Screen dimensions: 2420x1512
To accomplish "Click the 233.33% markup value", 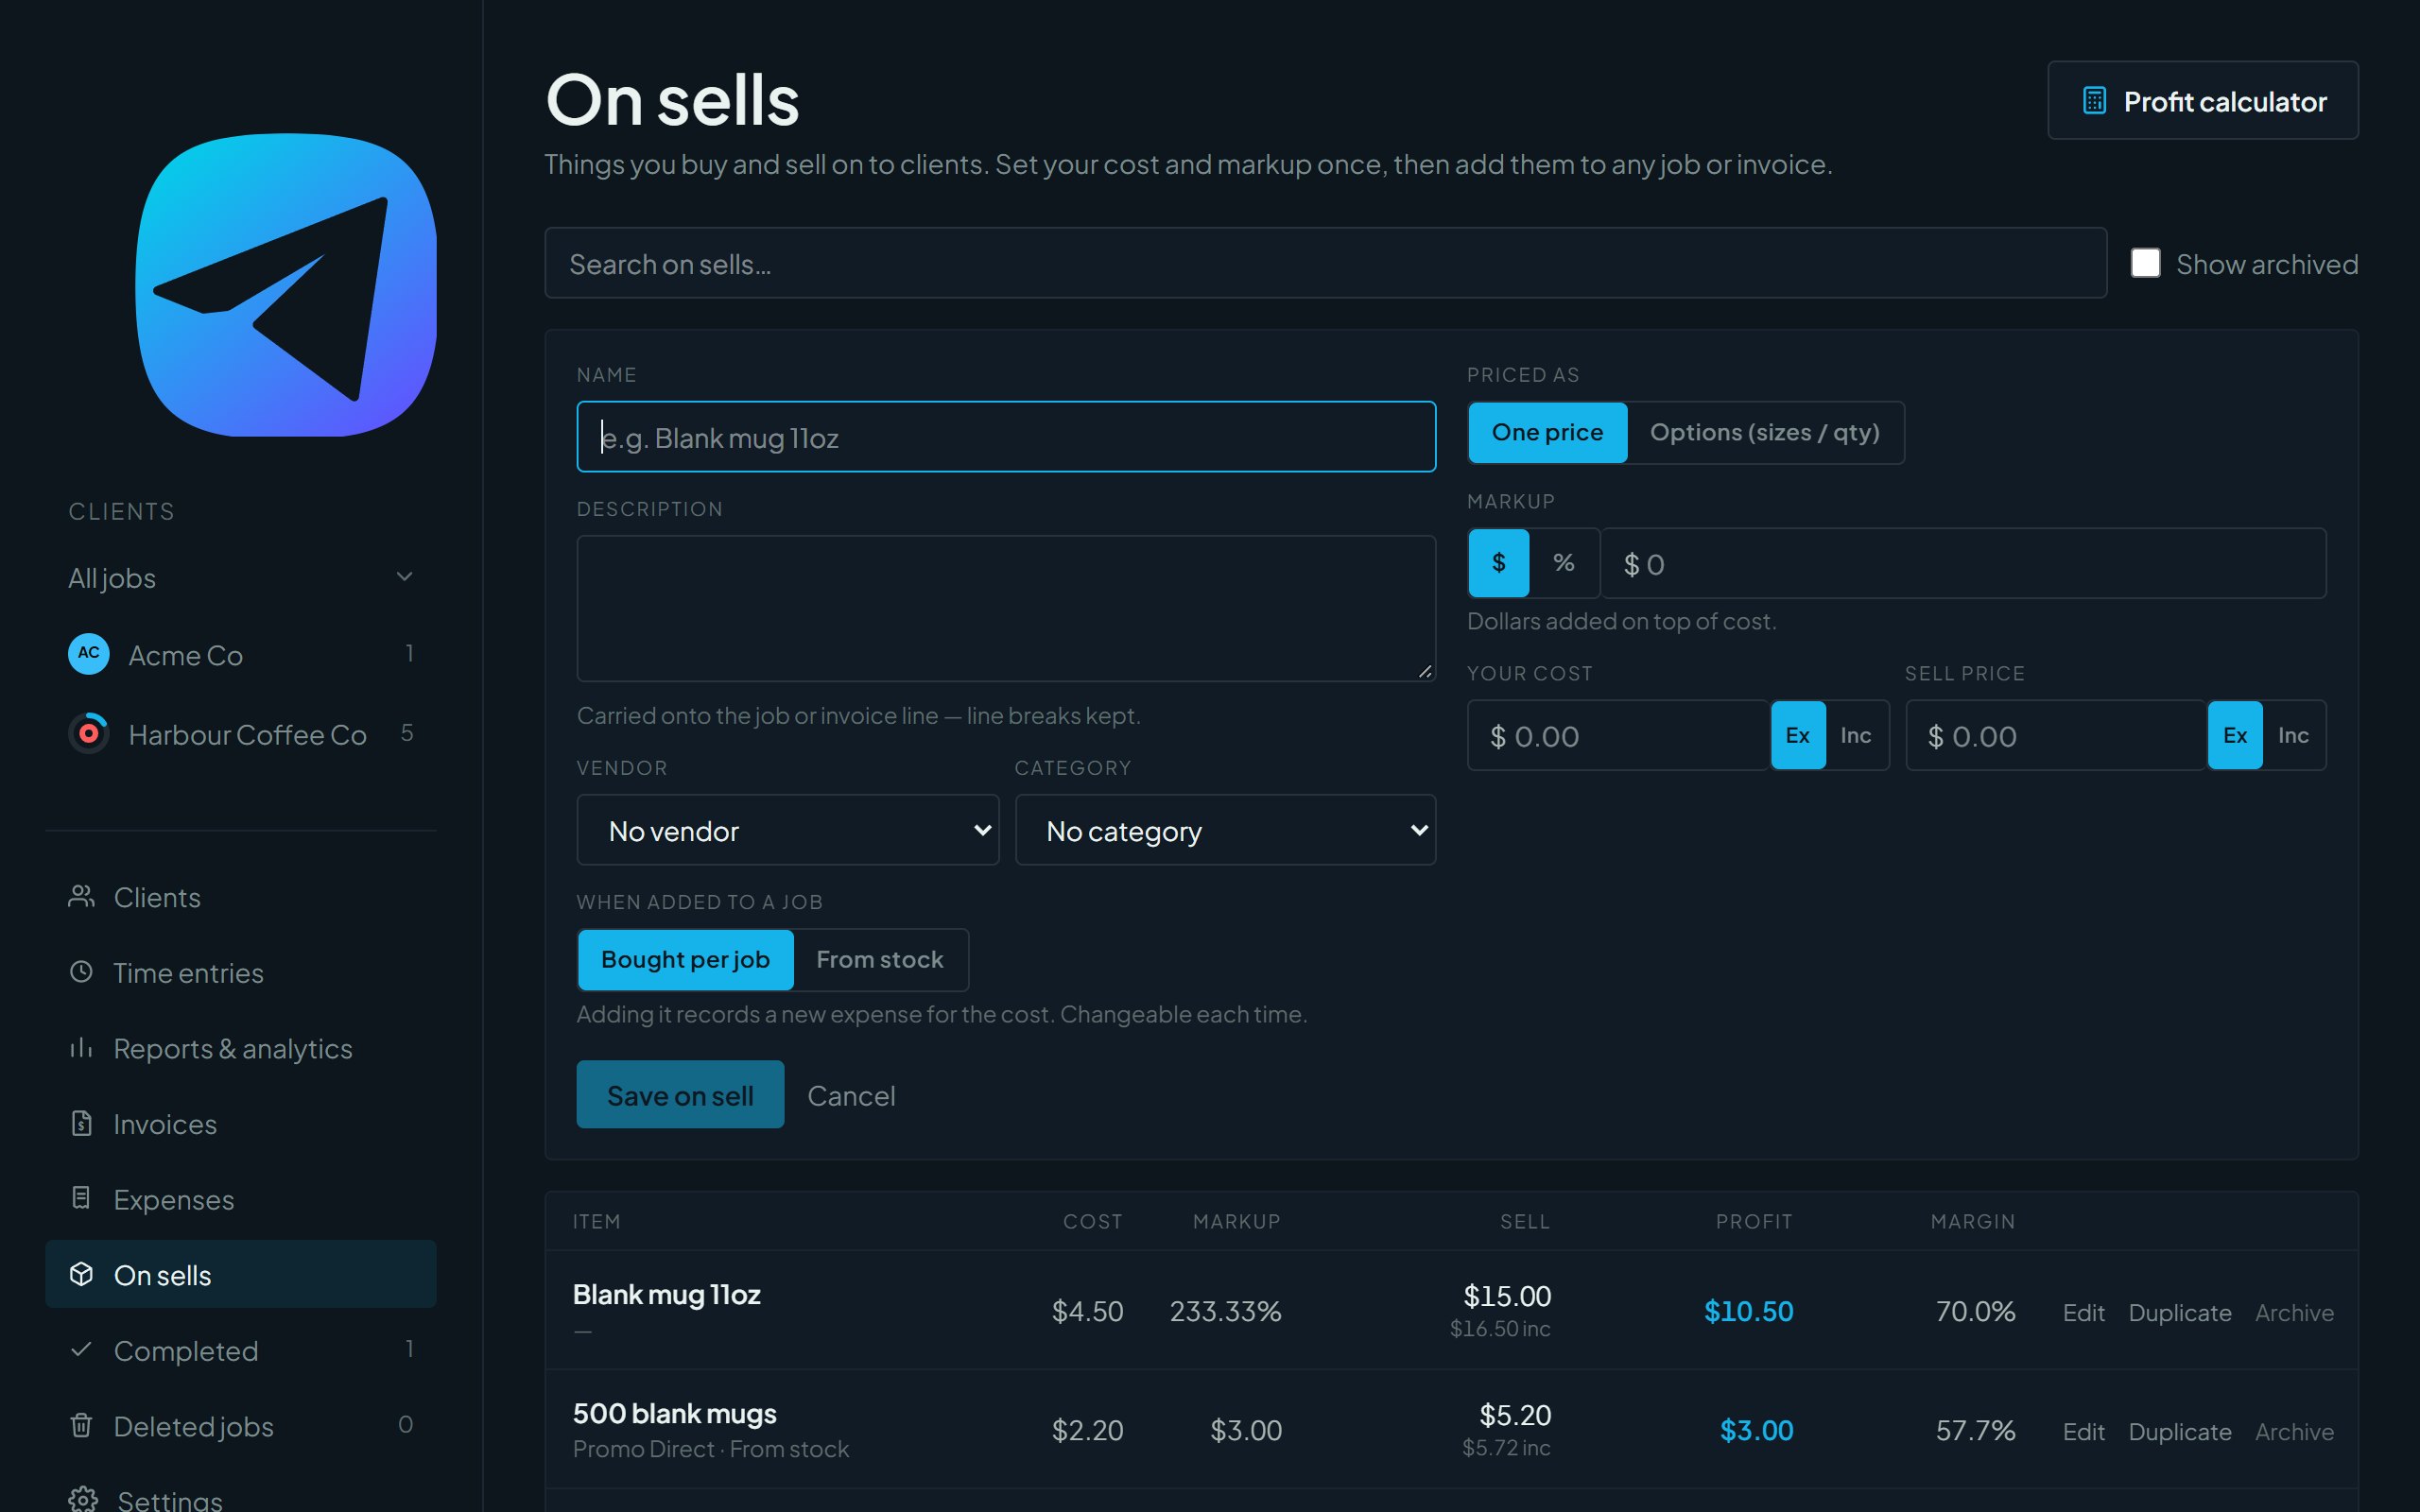I will [1226, 1311].
